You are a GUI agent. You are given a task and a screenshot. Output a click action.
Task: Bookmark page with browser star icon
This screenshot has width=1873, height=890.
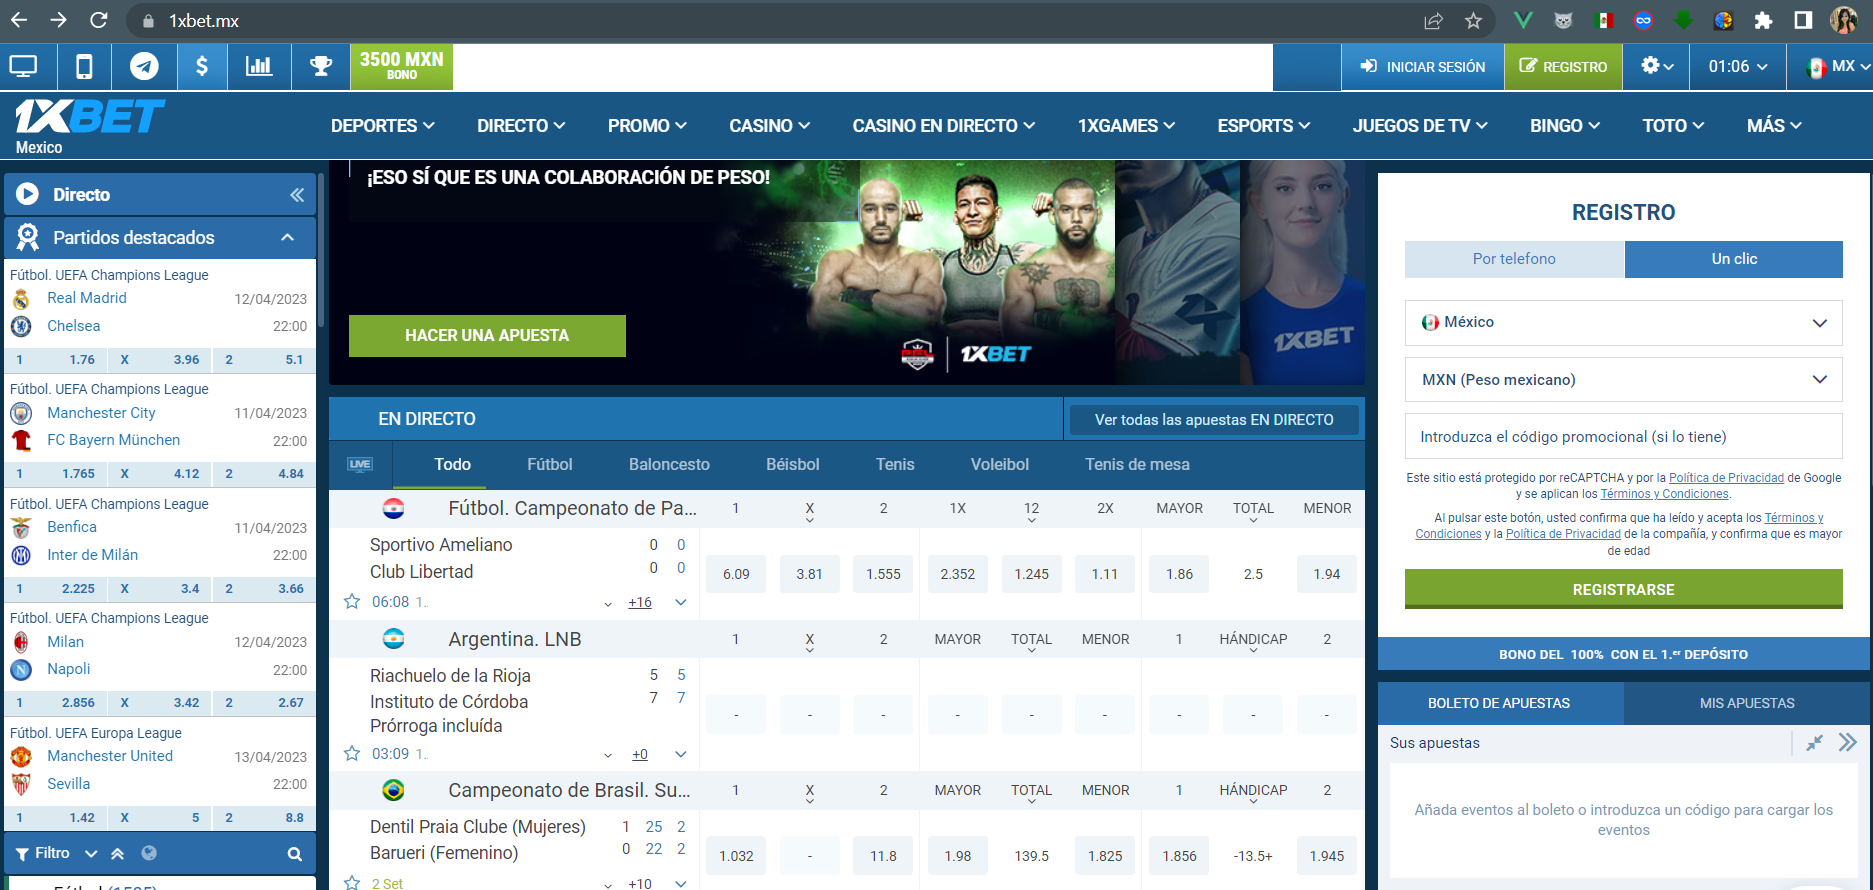pos(1473,21)
